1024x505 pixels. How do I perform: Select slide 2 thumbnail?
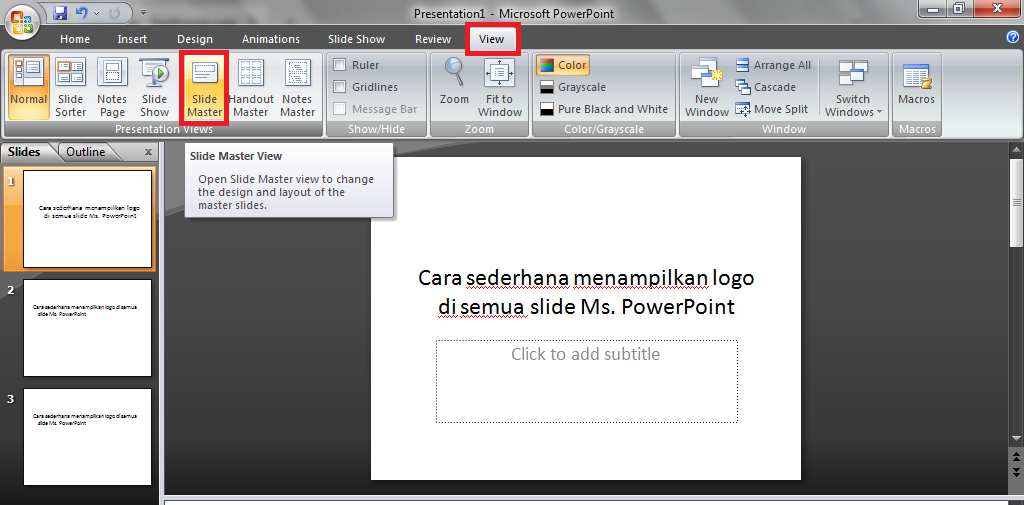87,328
